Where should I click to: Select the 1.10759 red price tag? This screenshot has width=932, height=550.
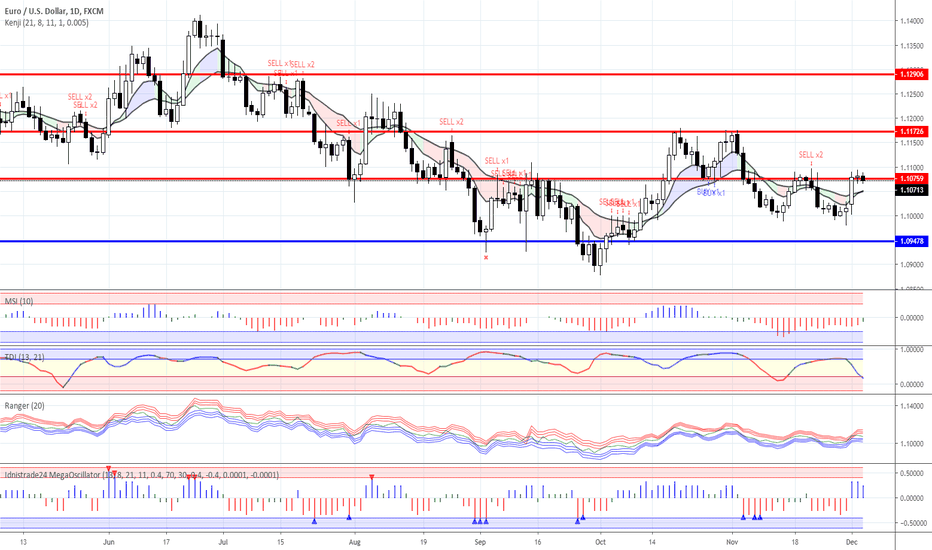click(x=911, y=179)
